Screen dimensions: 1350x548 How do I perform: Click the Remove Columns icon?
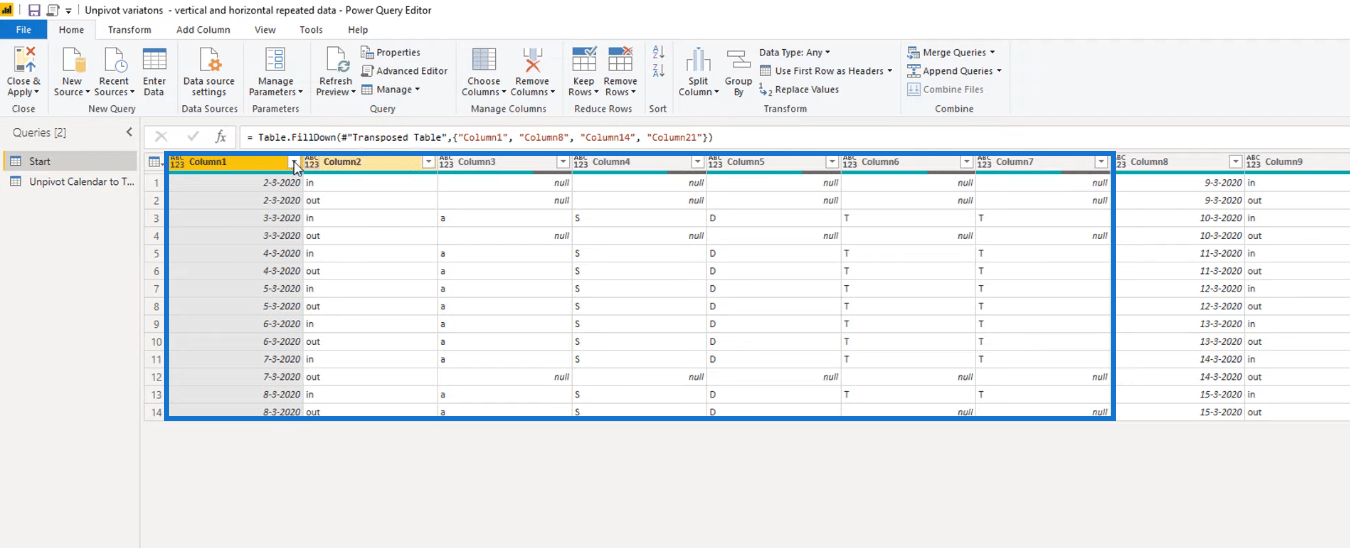pyautogui.click(x=531, y=59)
